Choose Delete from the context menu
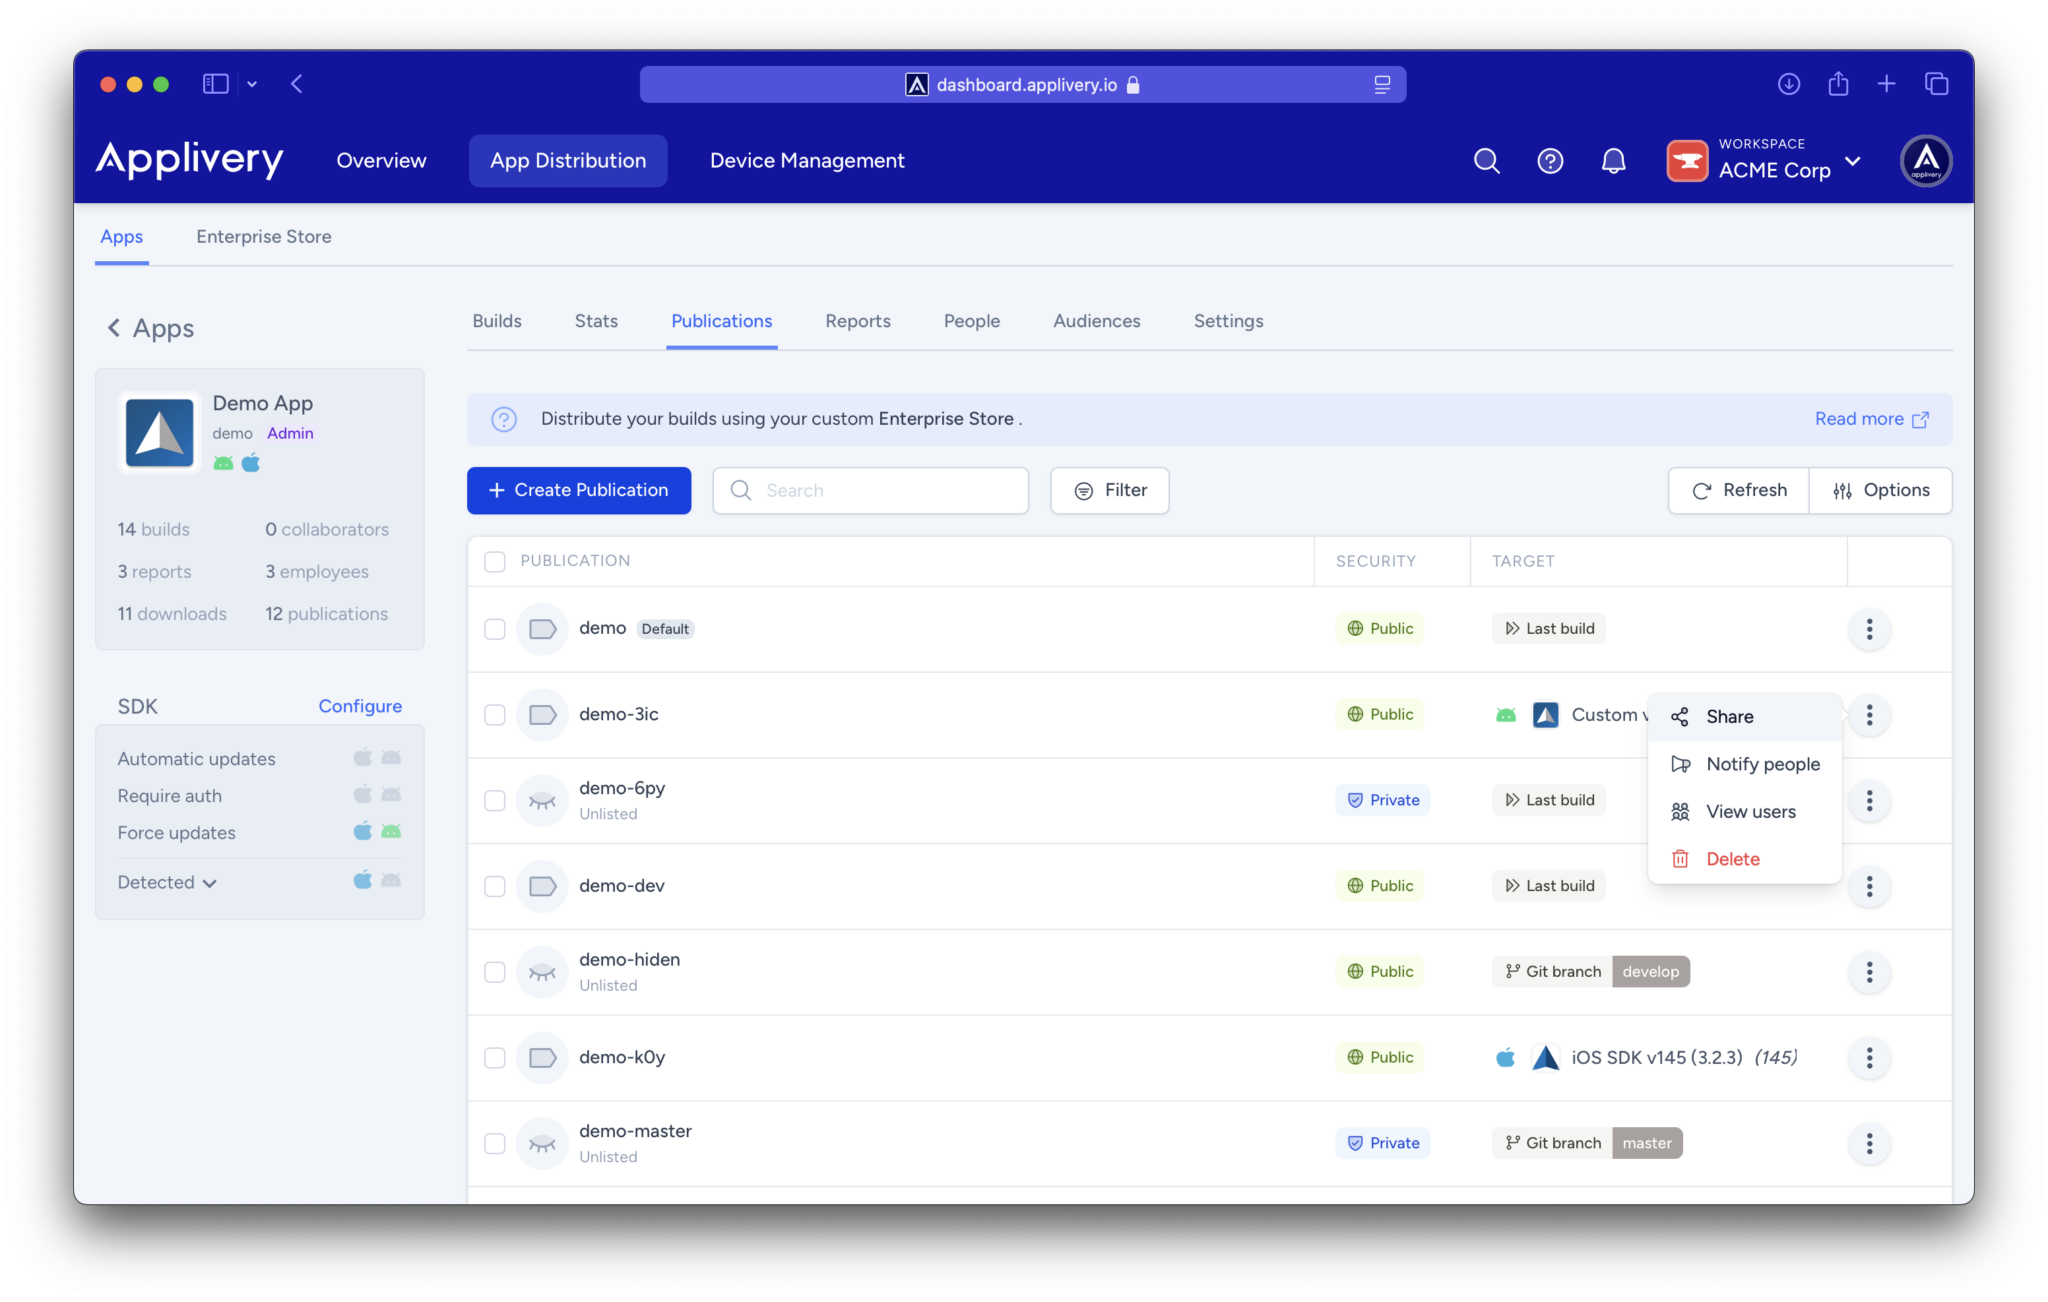Screen dimensions: 2048x1302 click(1745, 859)
